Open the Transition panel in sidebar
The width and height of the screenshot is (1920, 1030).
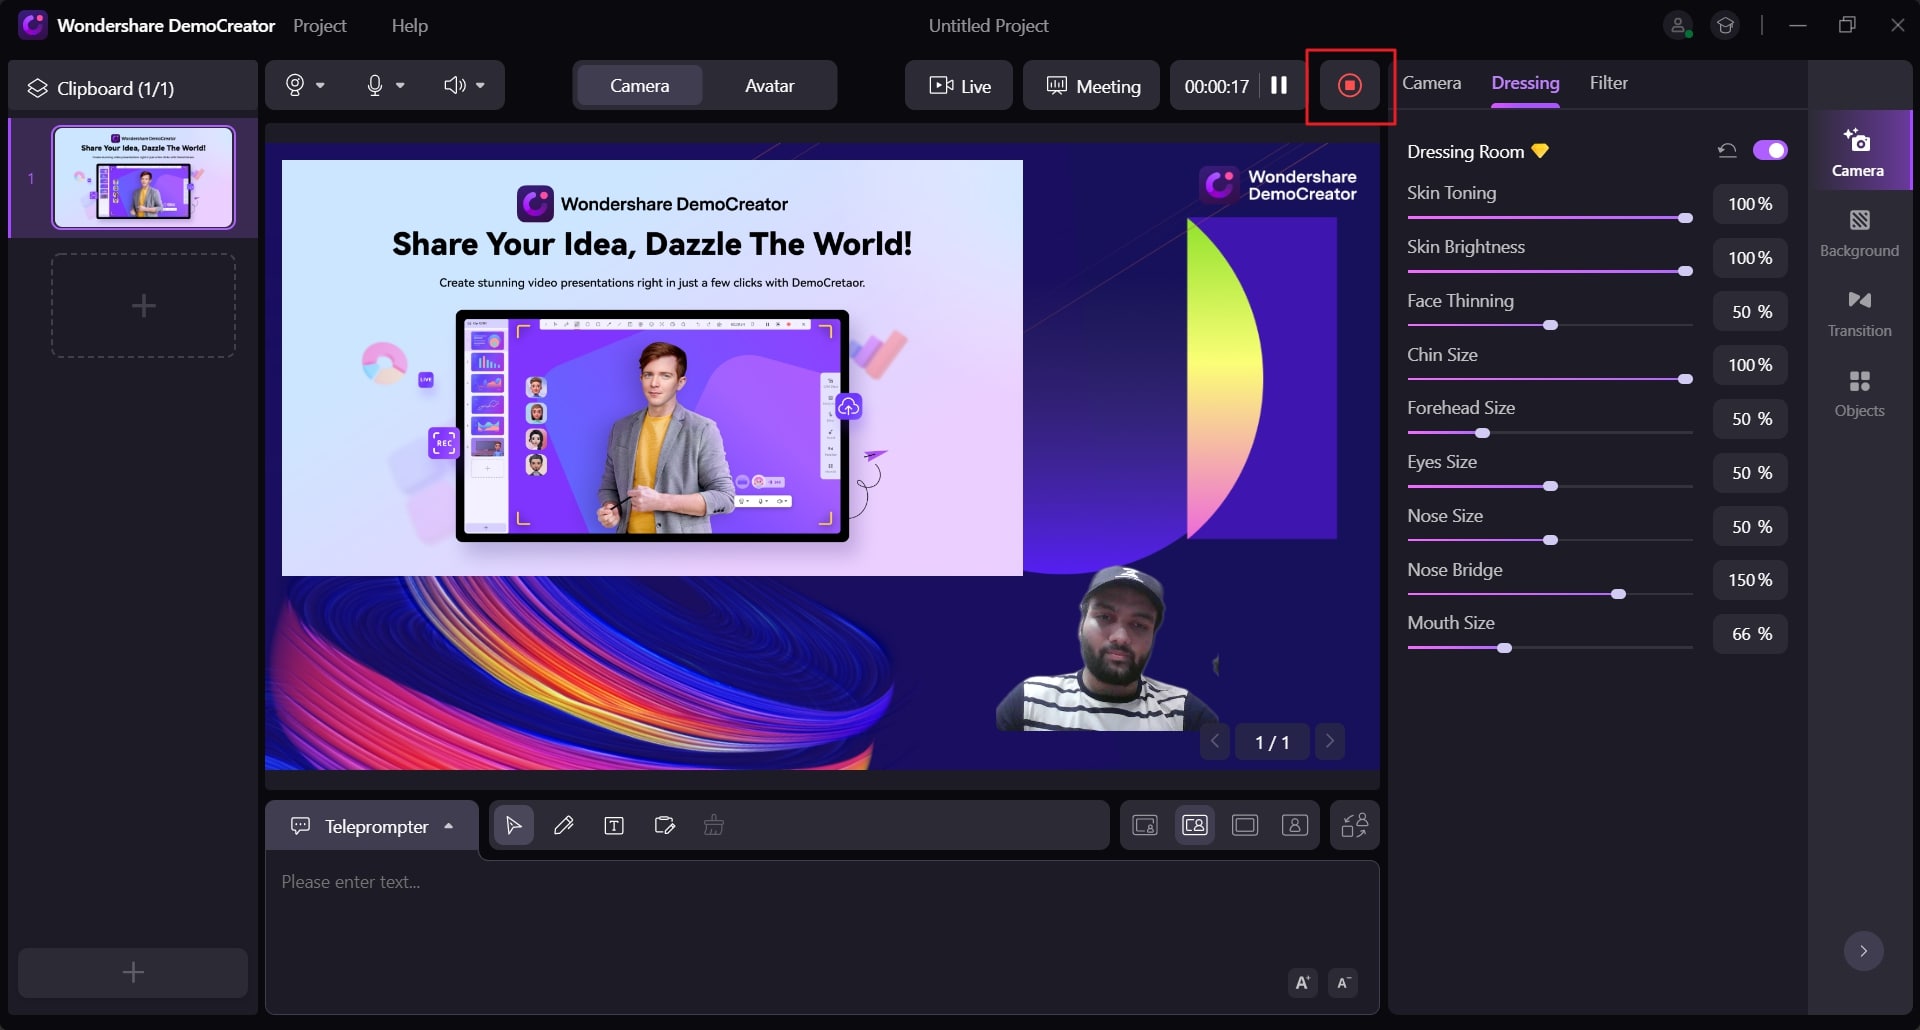1859,314
